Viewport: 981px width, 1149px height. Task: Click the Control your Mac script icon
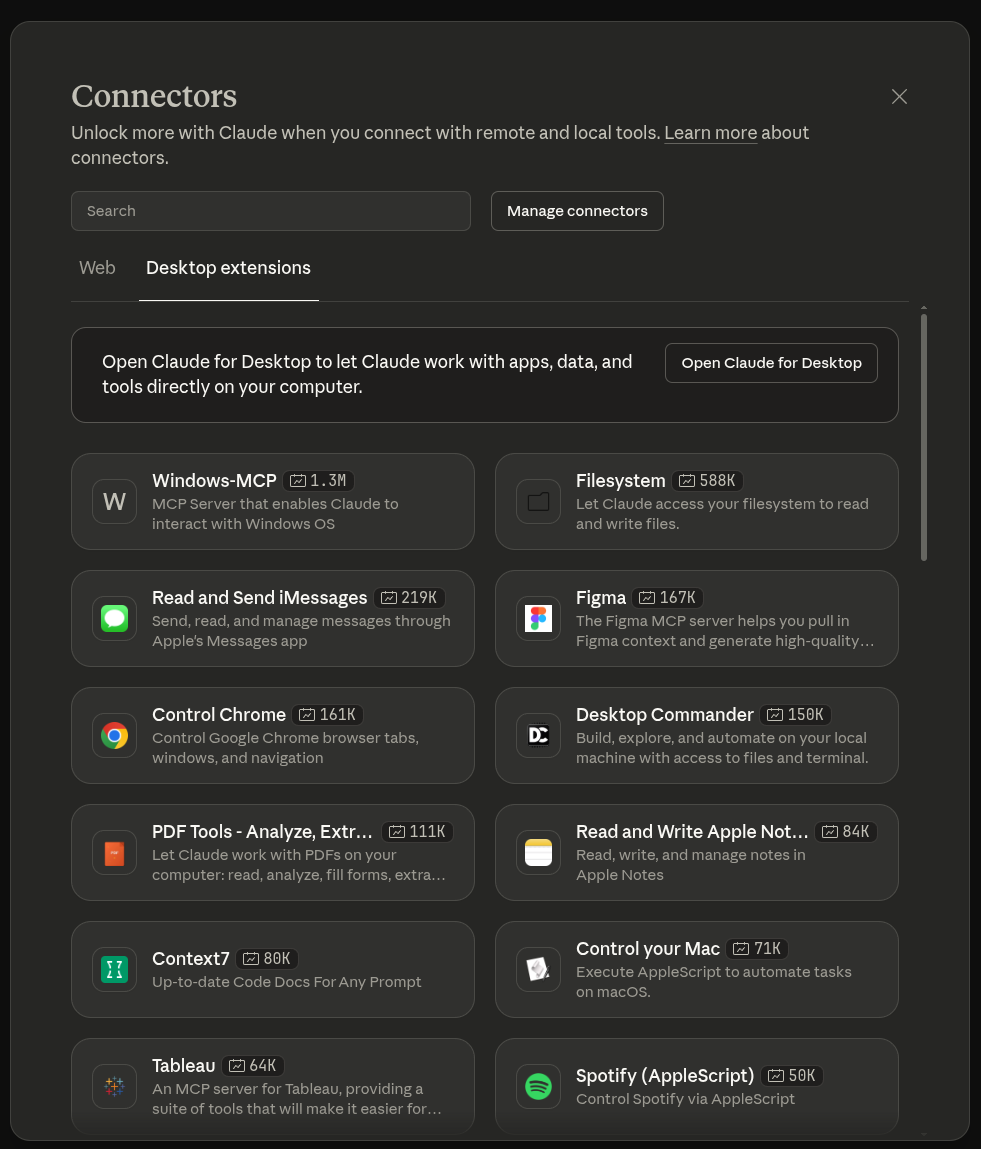(538, 970)
